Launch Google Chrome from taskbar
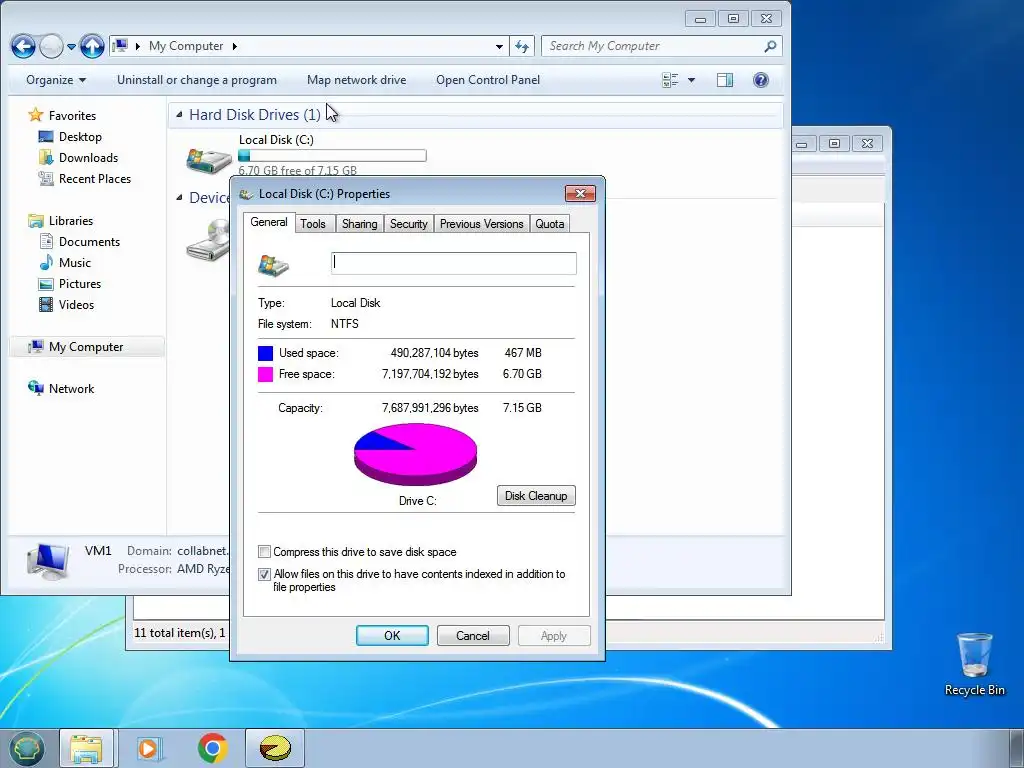The width and height of the screenshot is (1024, 768). pos(212,748)
